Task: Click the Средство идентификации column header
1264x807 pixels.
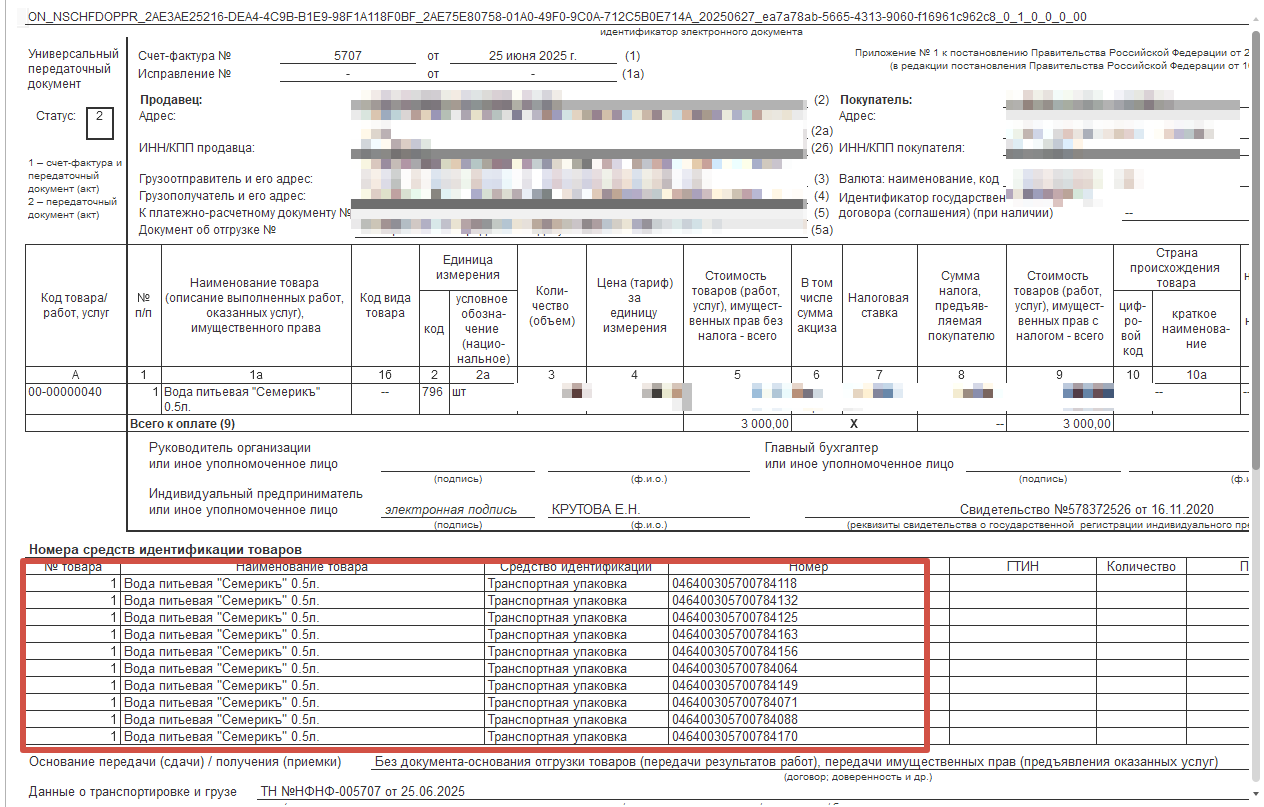Action: (x=576, y=567)
